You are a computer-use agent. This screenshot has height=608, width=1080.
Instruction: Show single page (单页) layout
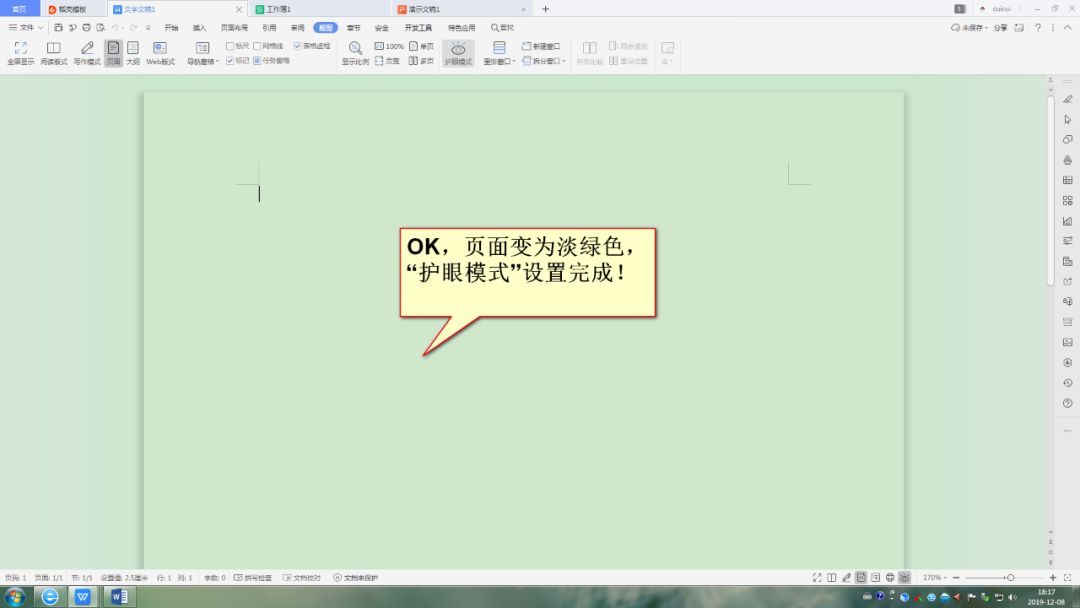pyautogui.click(x=422, y=46)
